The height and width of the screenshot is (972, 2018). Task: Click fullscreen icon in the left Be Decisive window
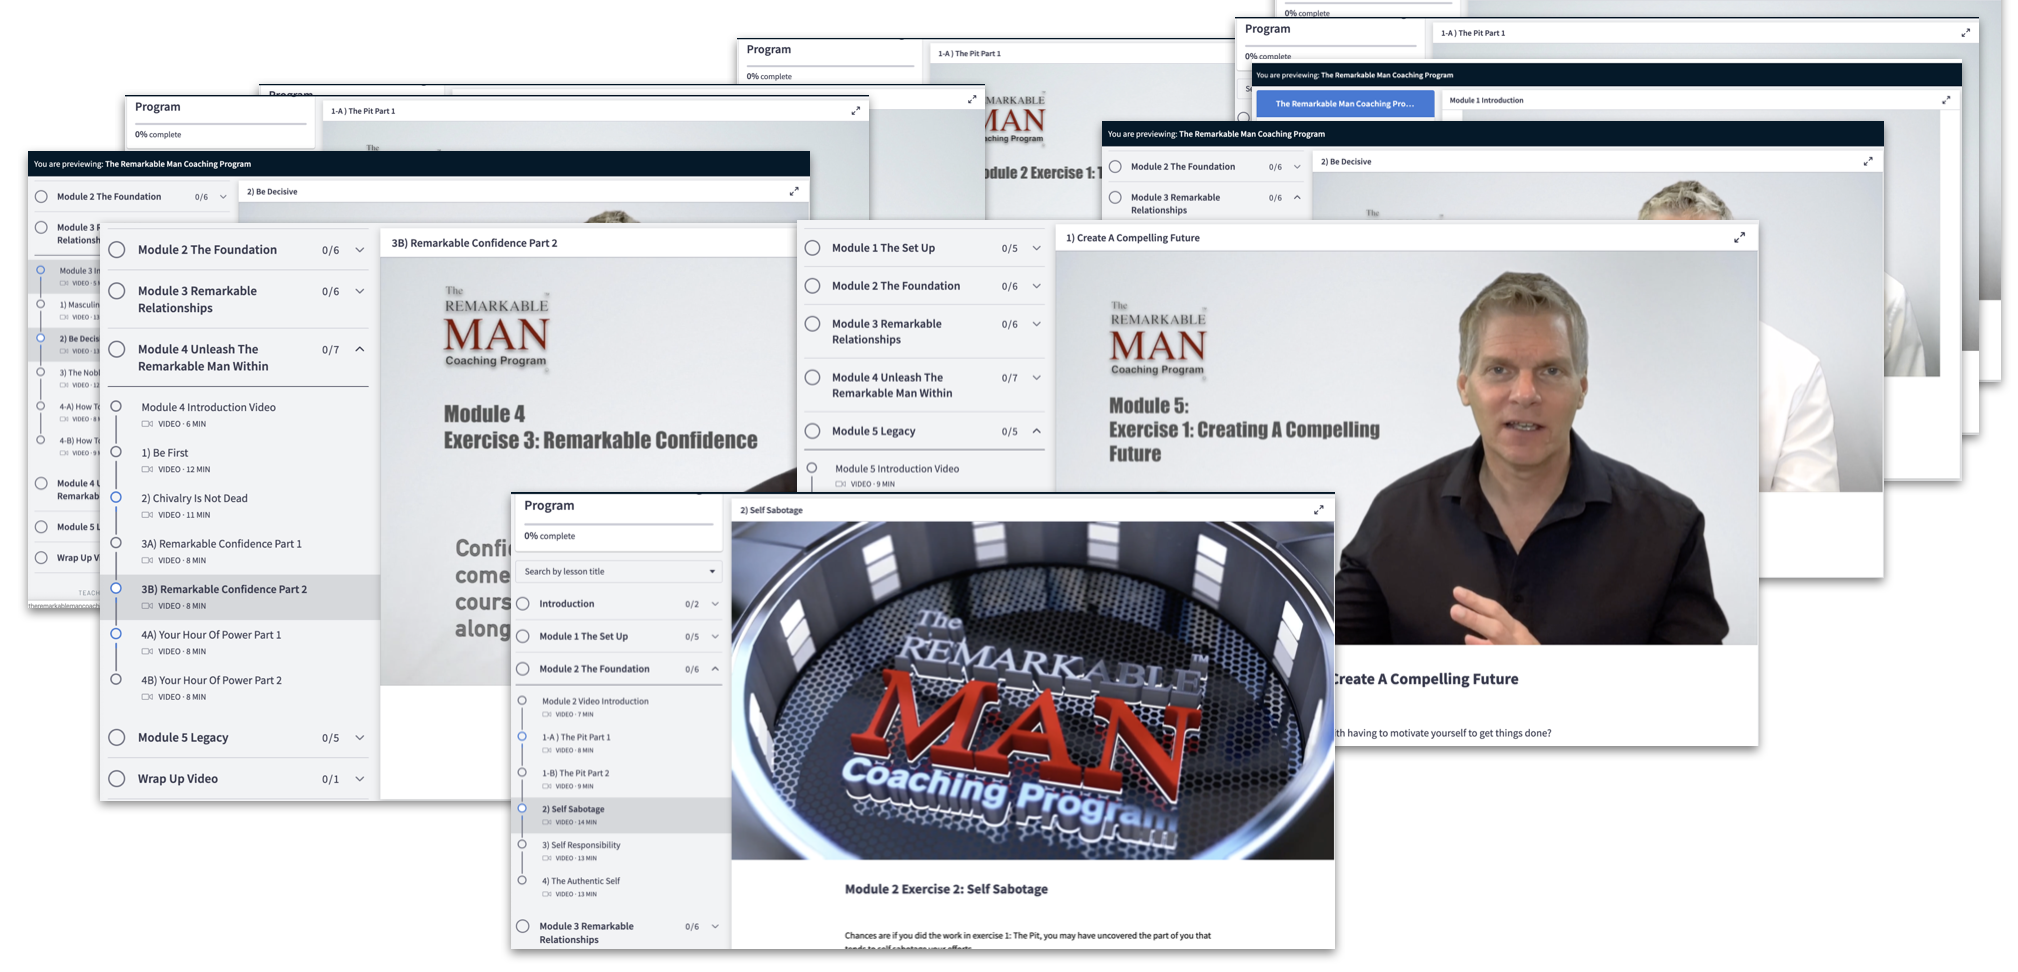coord(794,191)
